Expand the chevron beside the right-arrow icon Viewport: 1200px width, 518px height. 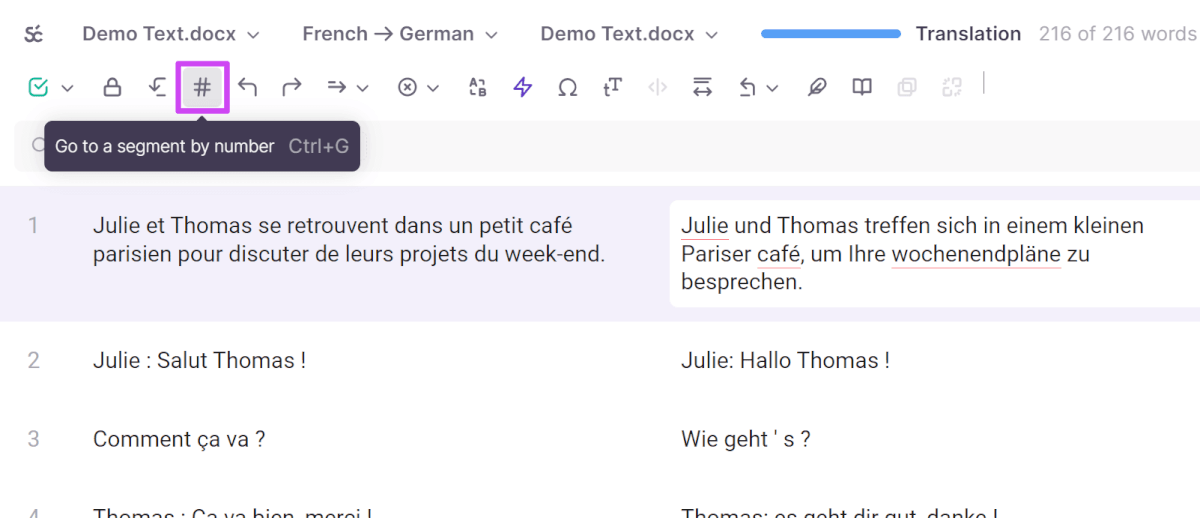[363, 88]
